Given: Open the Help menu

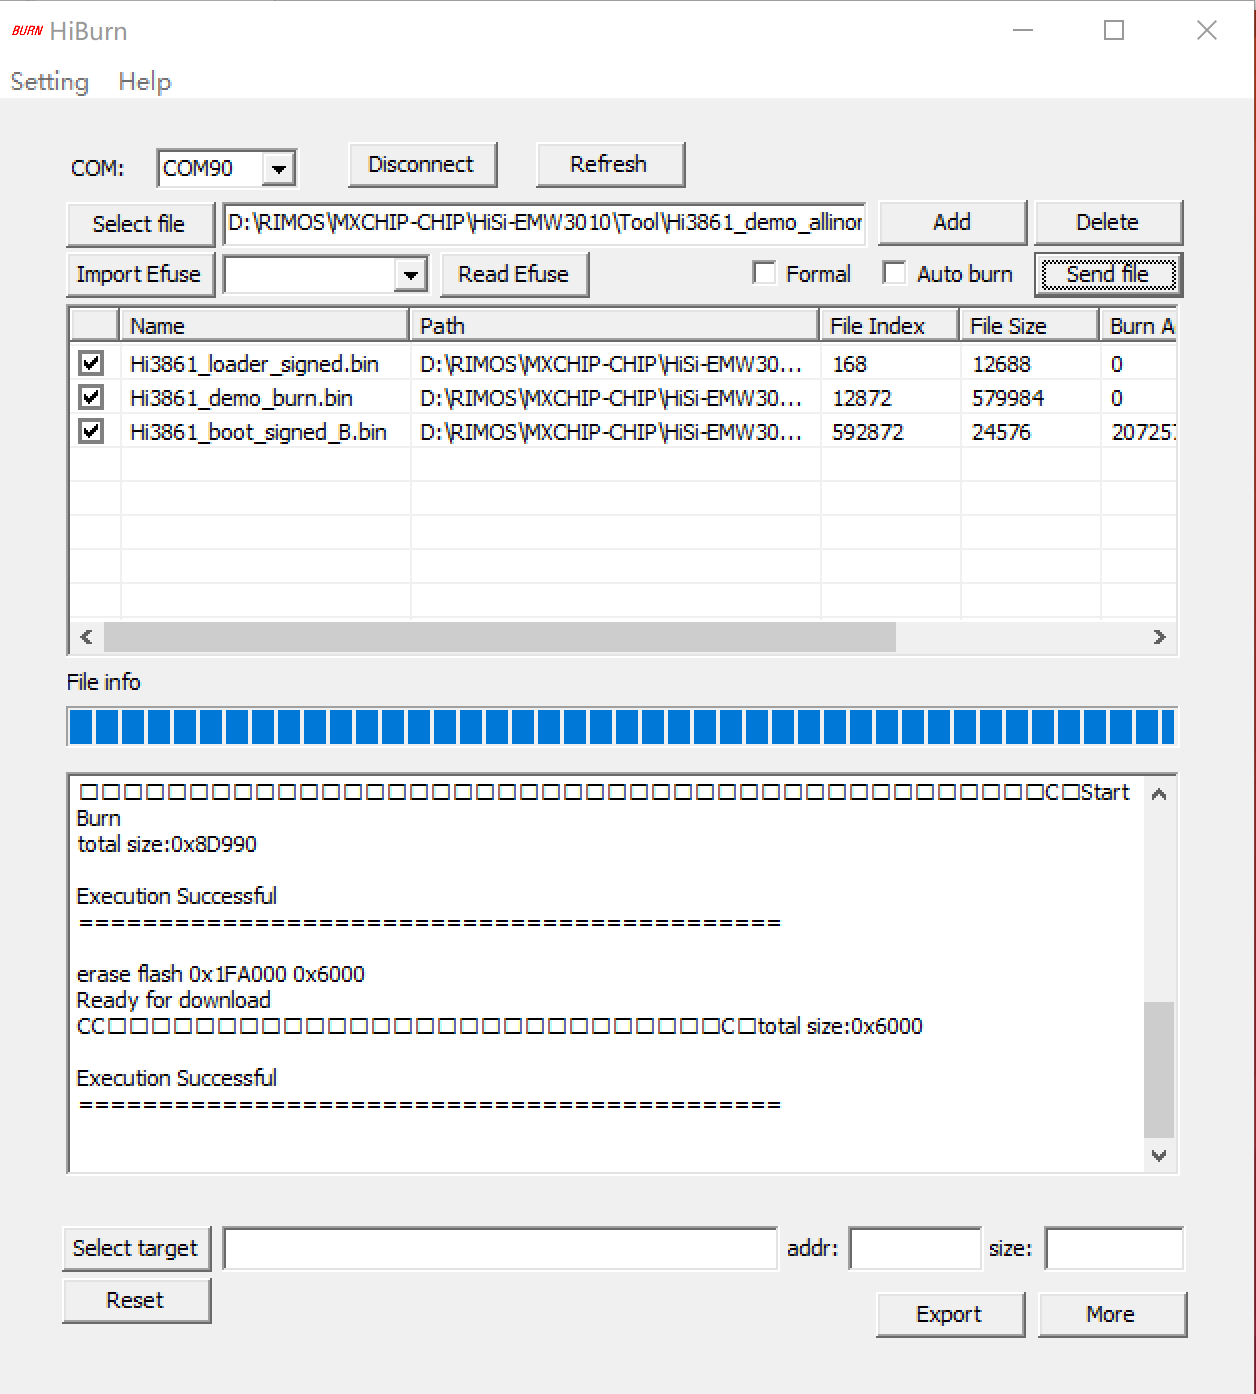Looking at the screenshot, I should (x=145, y=82).
